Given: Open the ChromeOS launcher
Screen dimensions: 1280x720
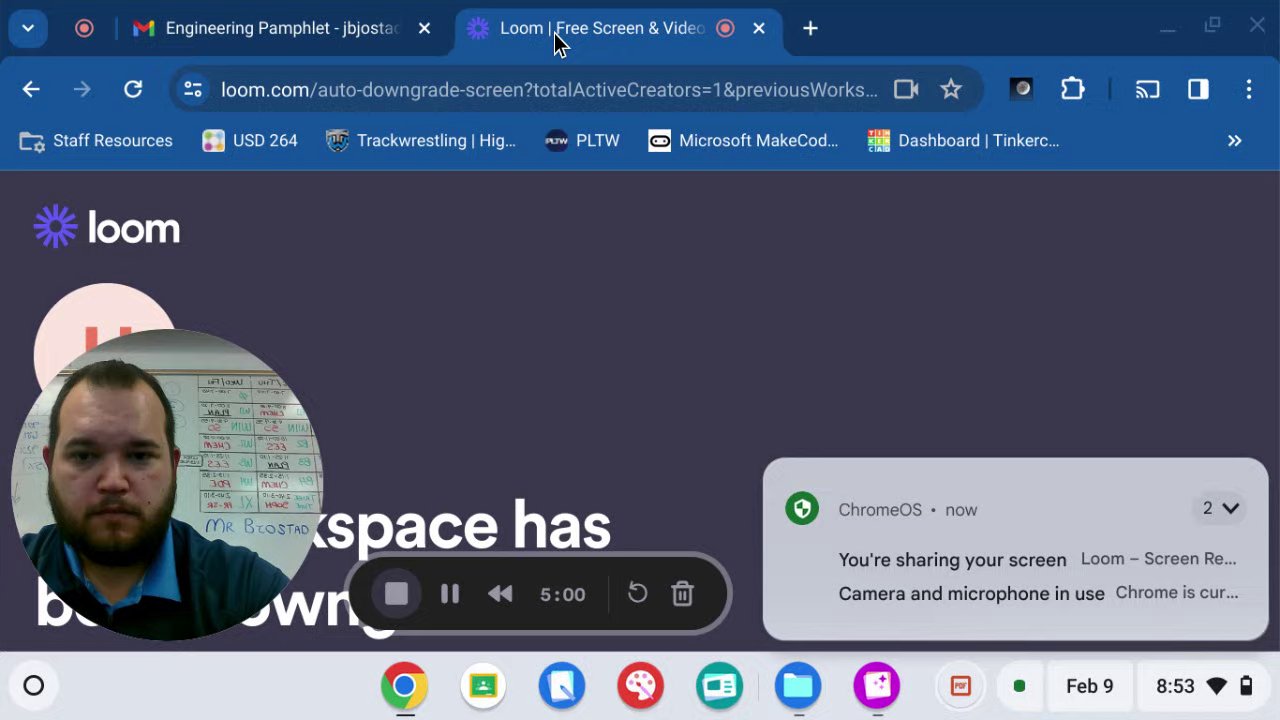Looking at the screenshot, I should [34, 686].
